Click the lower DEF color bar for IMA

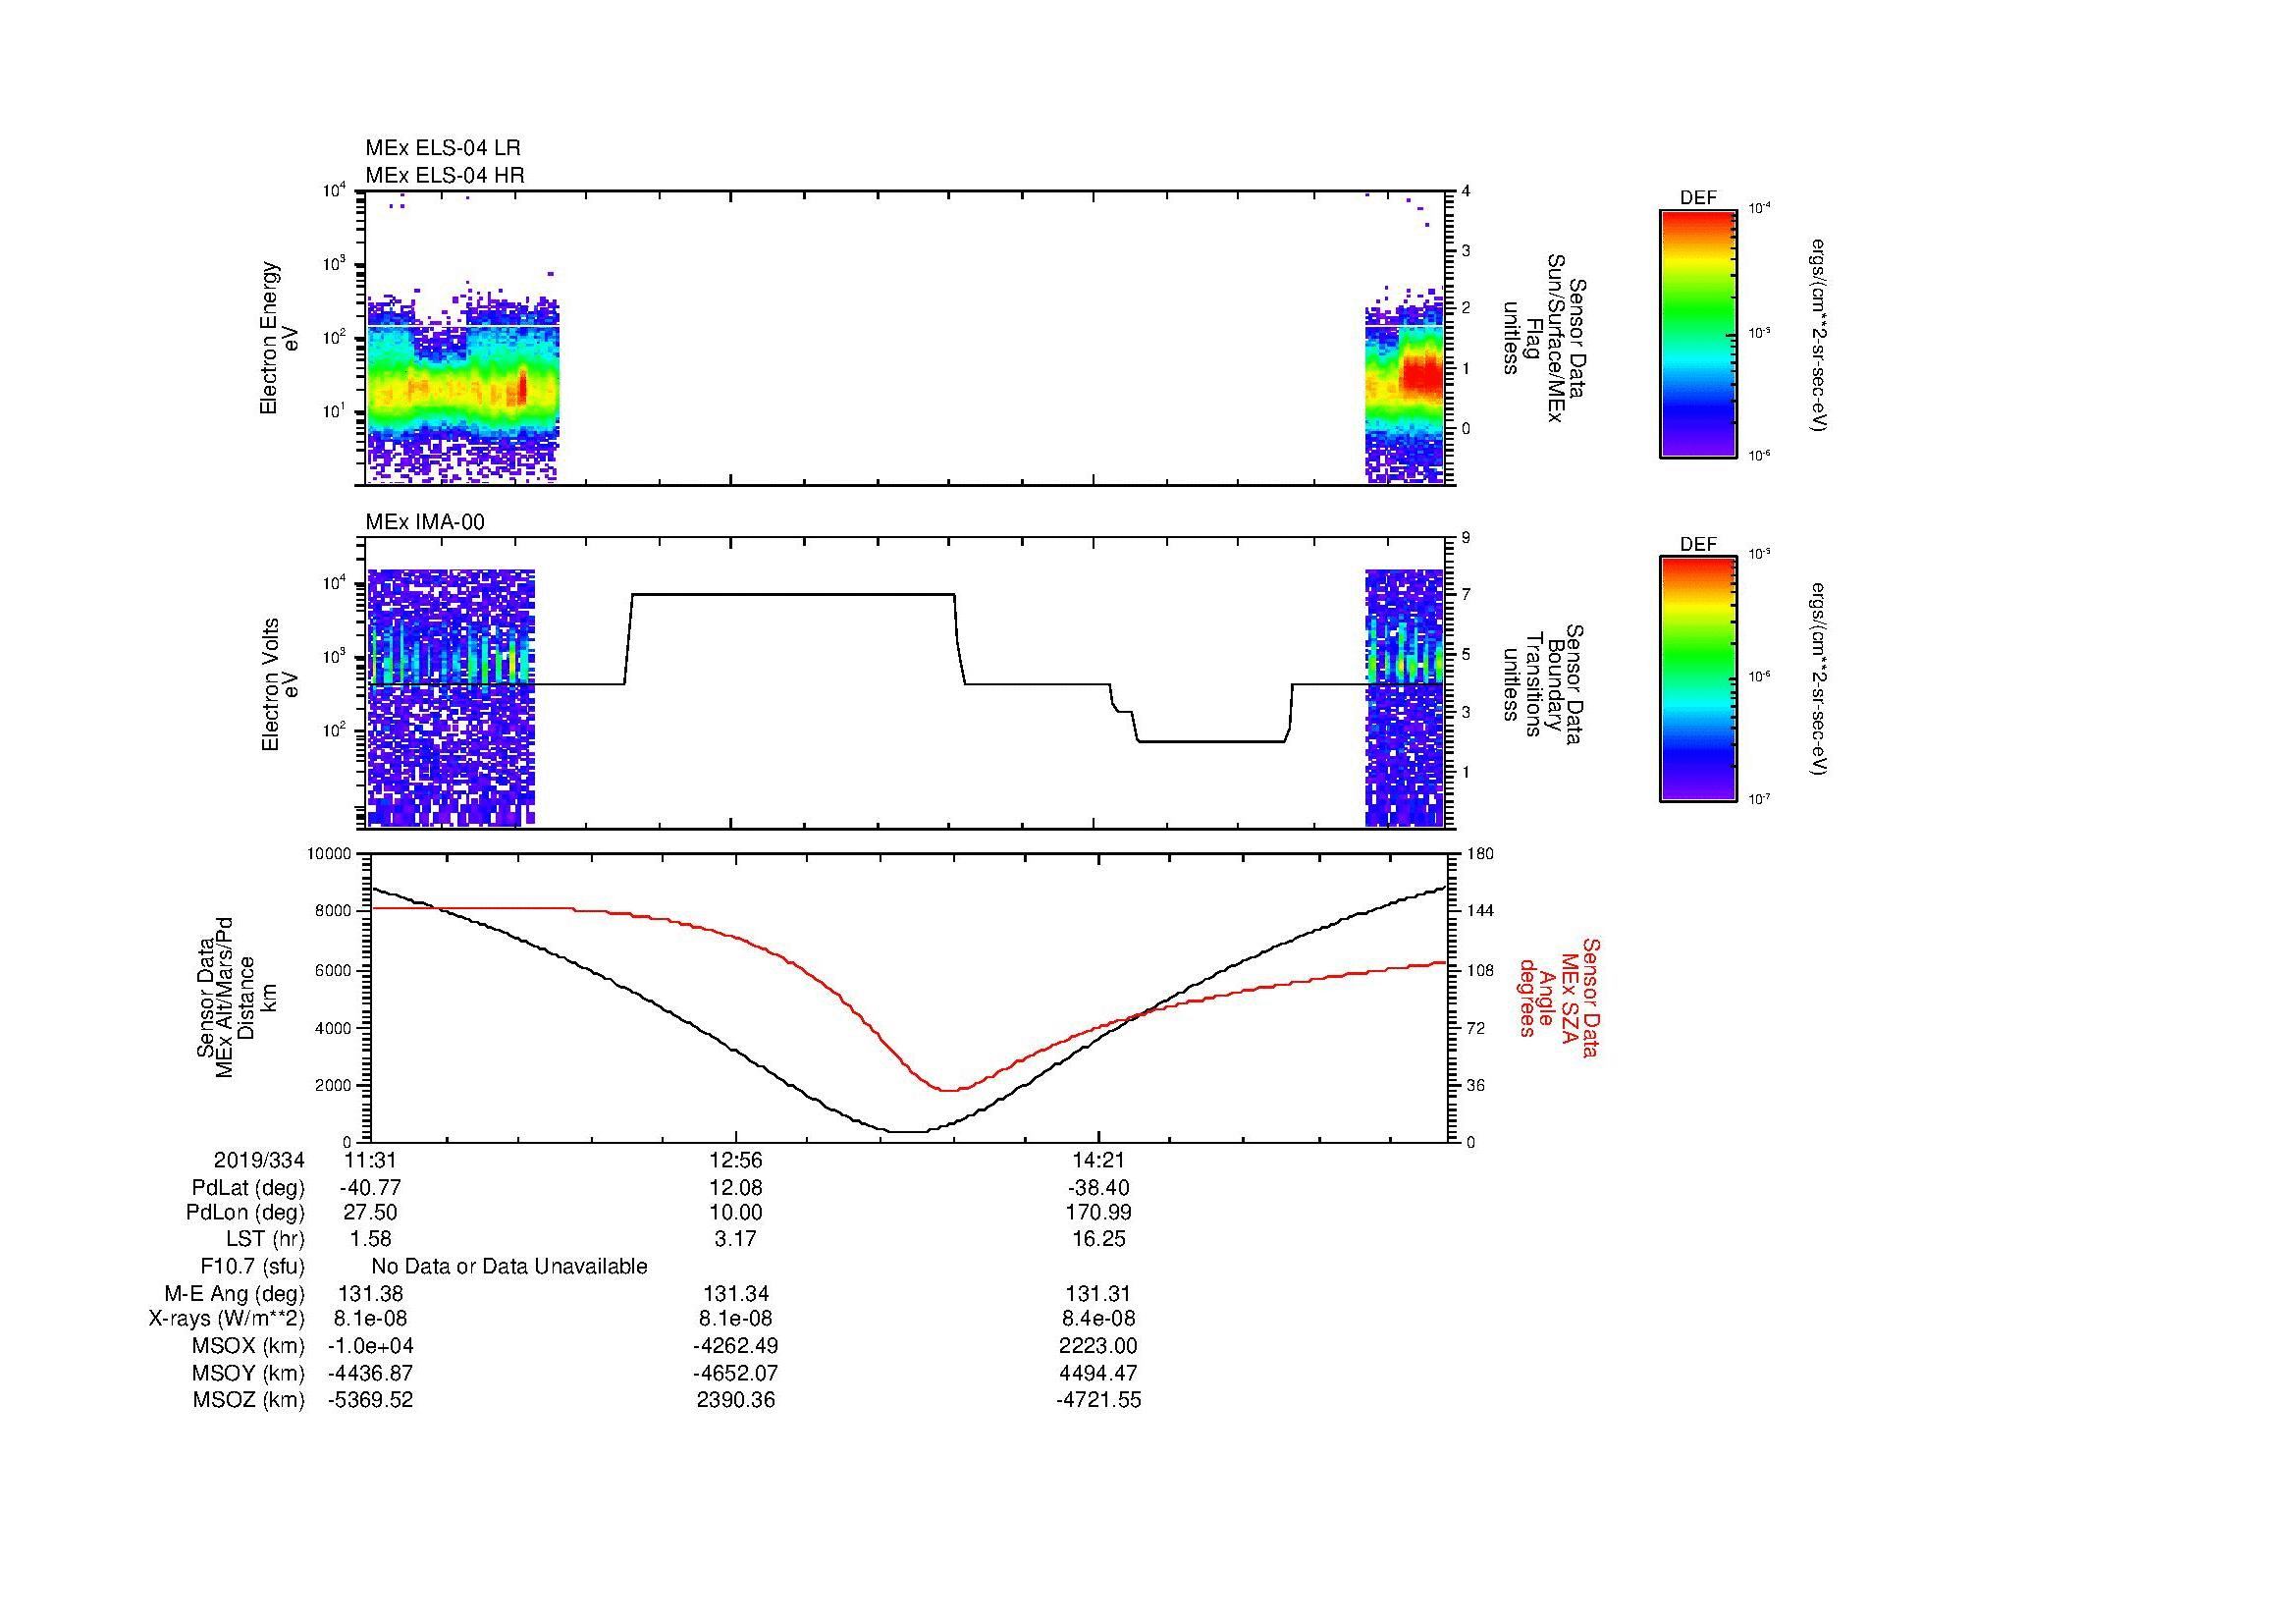[1698, 679]
